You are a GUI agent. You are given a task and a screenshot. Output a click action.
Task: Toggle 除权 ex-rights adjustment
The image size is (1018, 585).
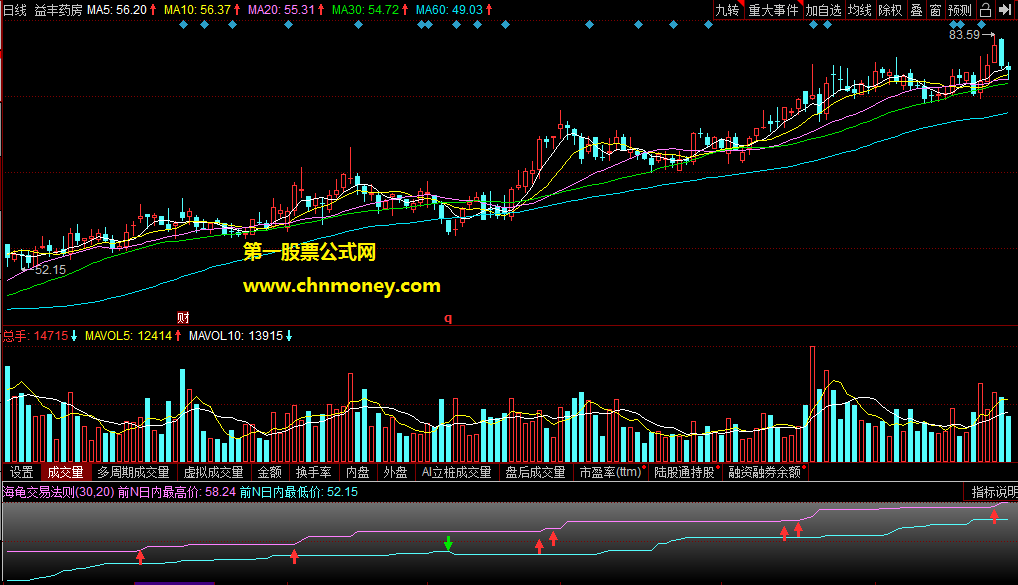[890, 10]
